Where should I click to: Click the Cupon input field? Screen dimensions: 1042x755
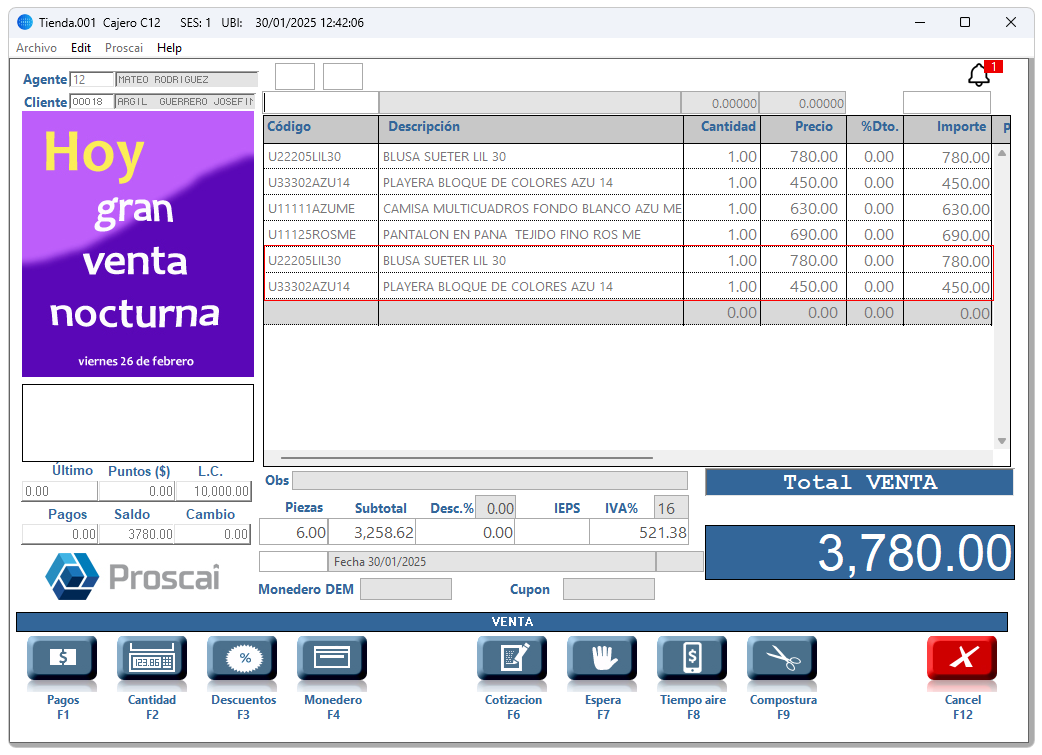click(609, 589)
